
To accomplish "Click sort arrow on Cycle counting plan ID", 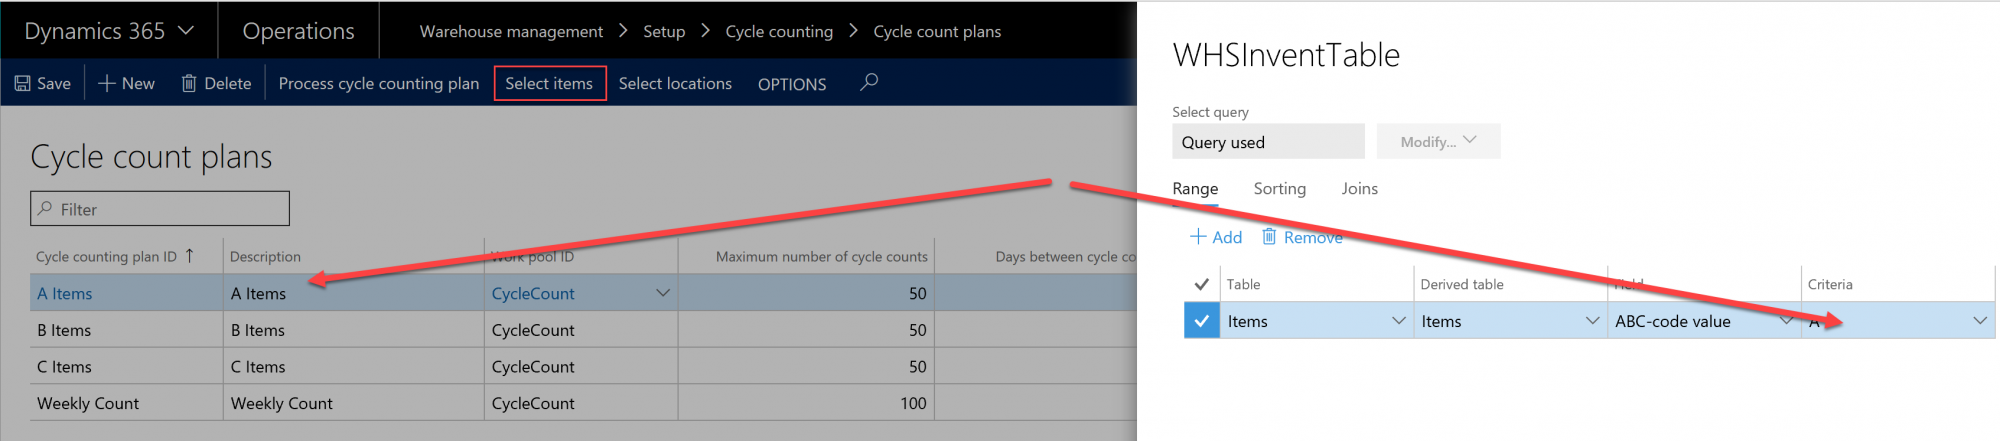I will click(x=189, y=256).
